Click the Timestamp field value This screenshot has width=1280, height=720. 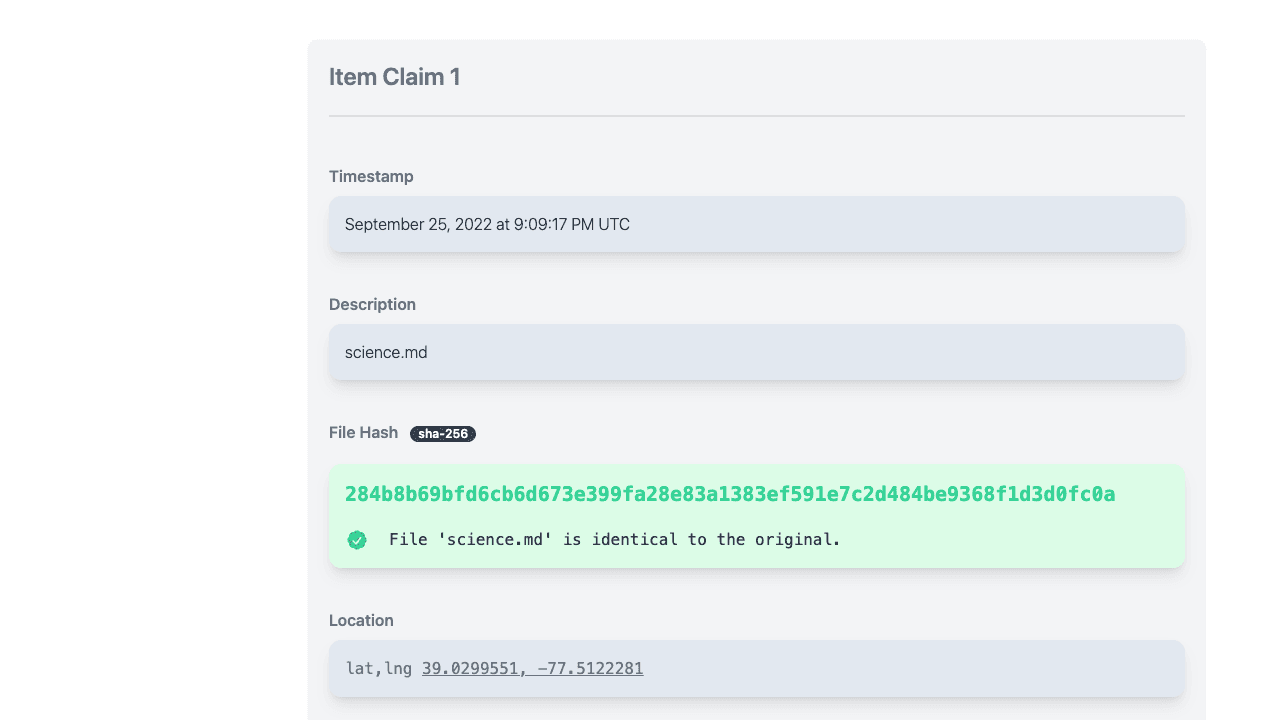point(757,224)
